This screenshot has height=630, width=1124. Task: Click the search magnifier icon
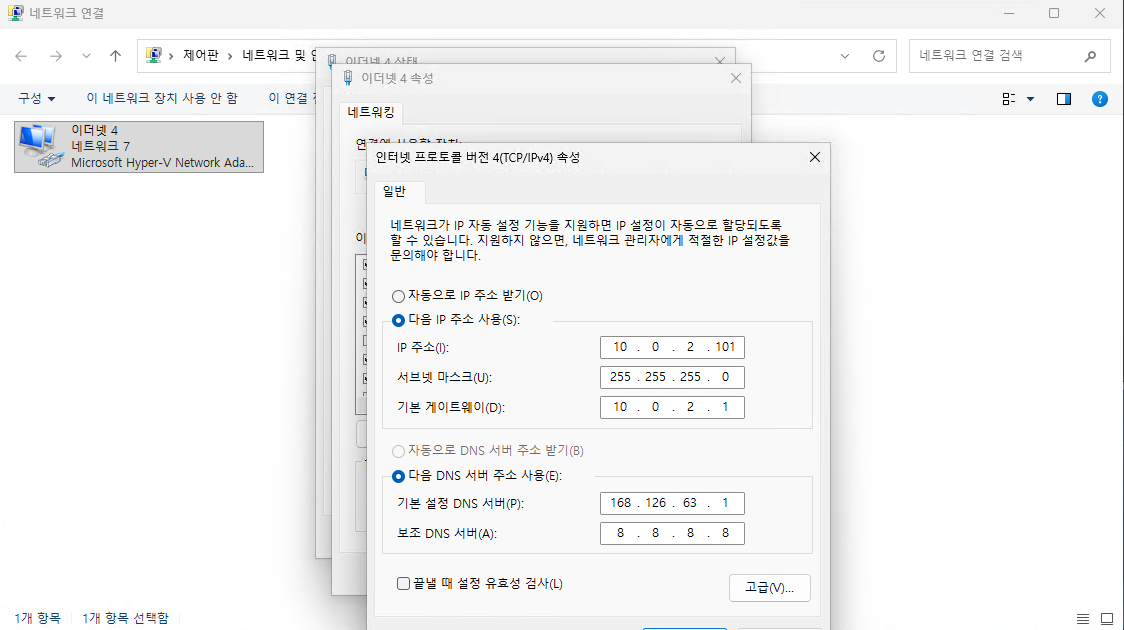[1090, 56]
